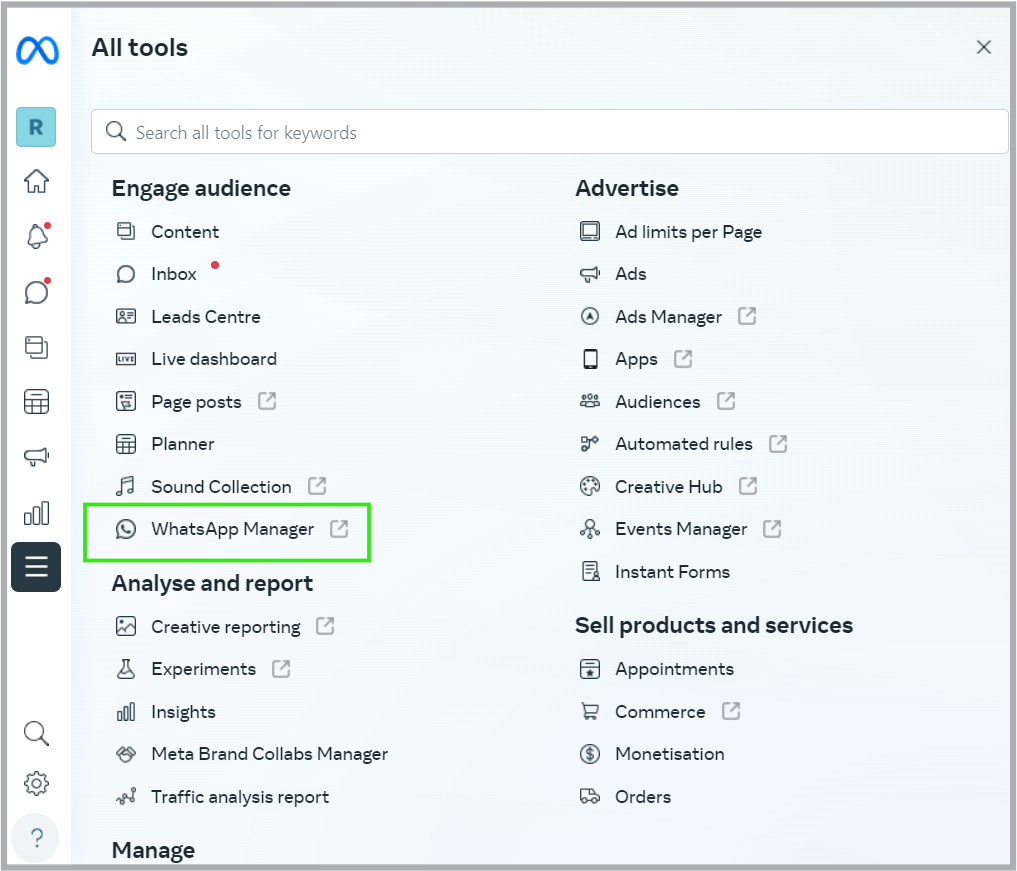Open Creative reporting
The width and height of the screenshot is (1017, 871).
click(x=226, y=626)
